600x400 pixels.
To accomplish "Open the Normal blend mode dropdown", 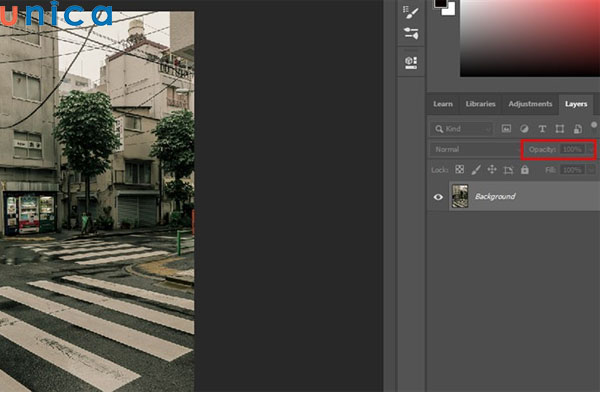I will pos(474,149).
